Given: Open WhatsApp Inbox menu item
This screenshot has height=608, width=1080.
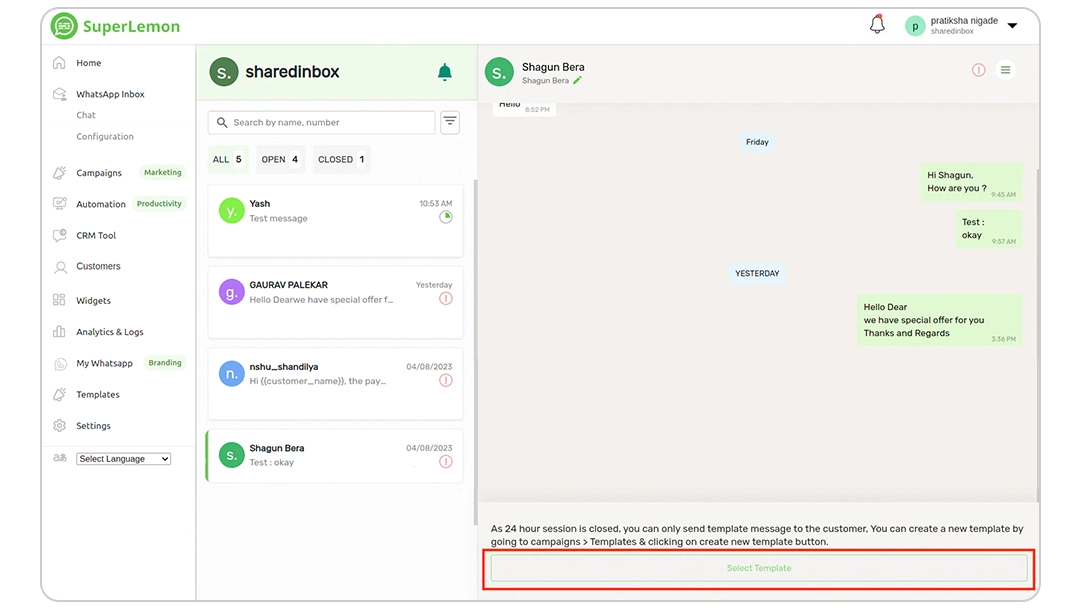Looking at the screenshot, I should pos(110,94).
